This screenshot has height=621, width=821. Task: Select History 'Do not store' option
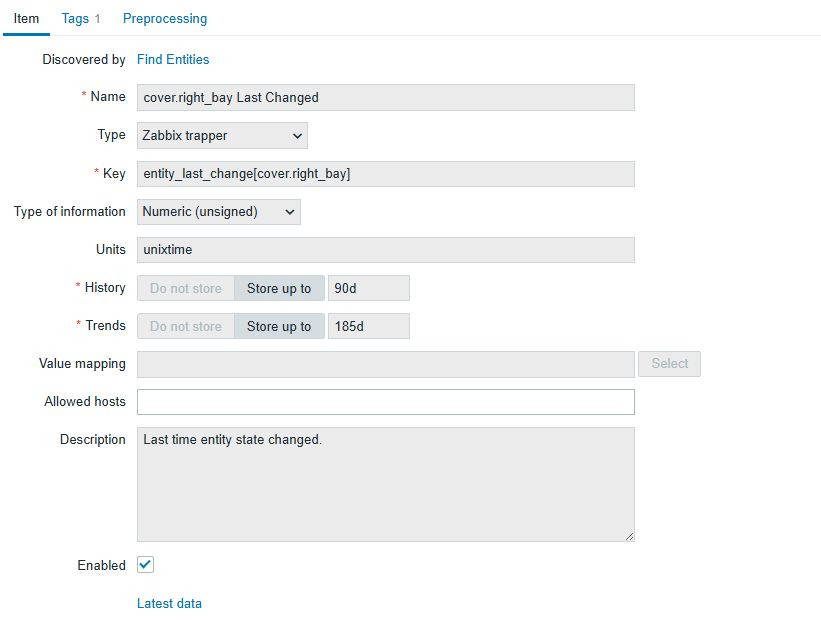[x=186, y=288]
